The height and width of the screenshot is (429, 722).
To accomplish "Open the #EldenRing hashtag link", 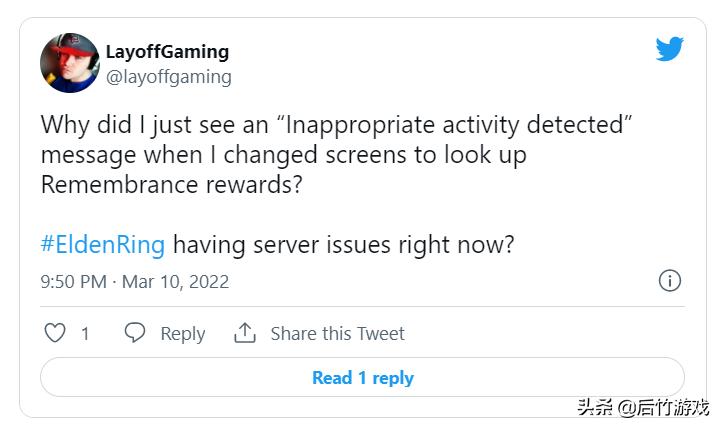I will (x=102, y=244).
